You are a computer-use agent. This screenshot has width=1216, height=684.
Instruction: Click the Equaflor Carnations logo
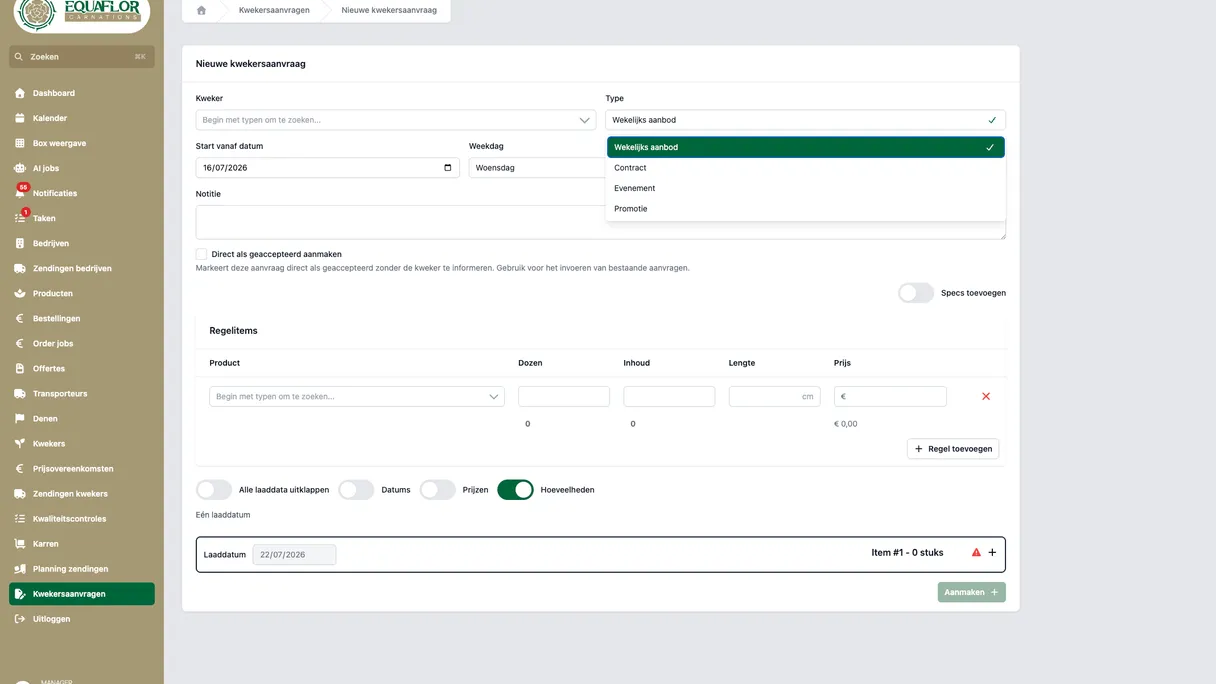(82, 11)
